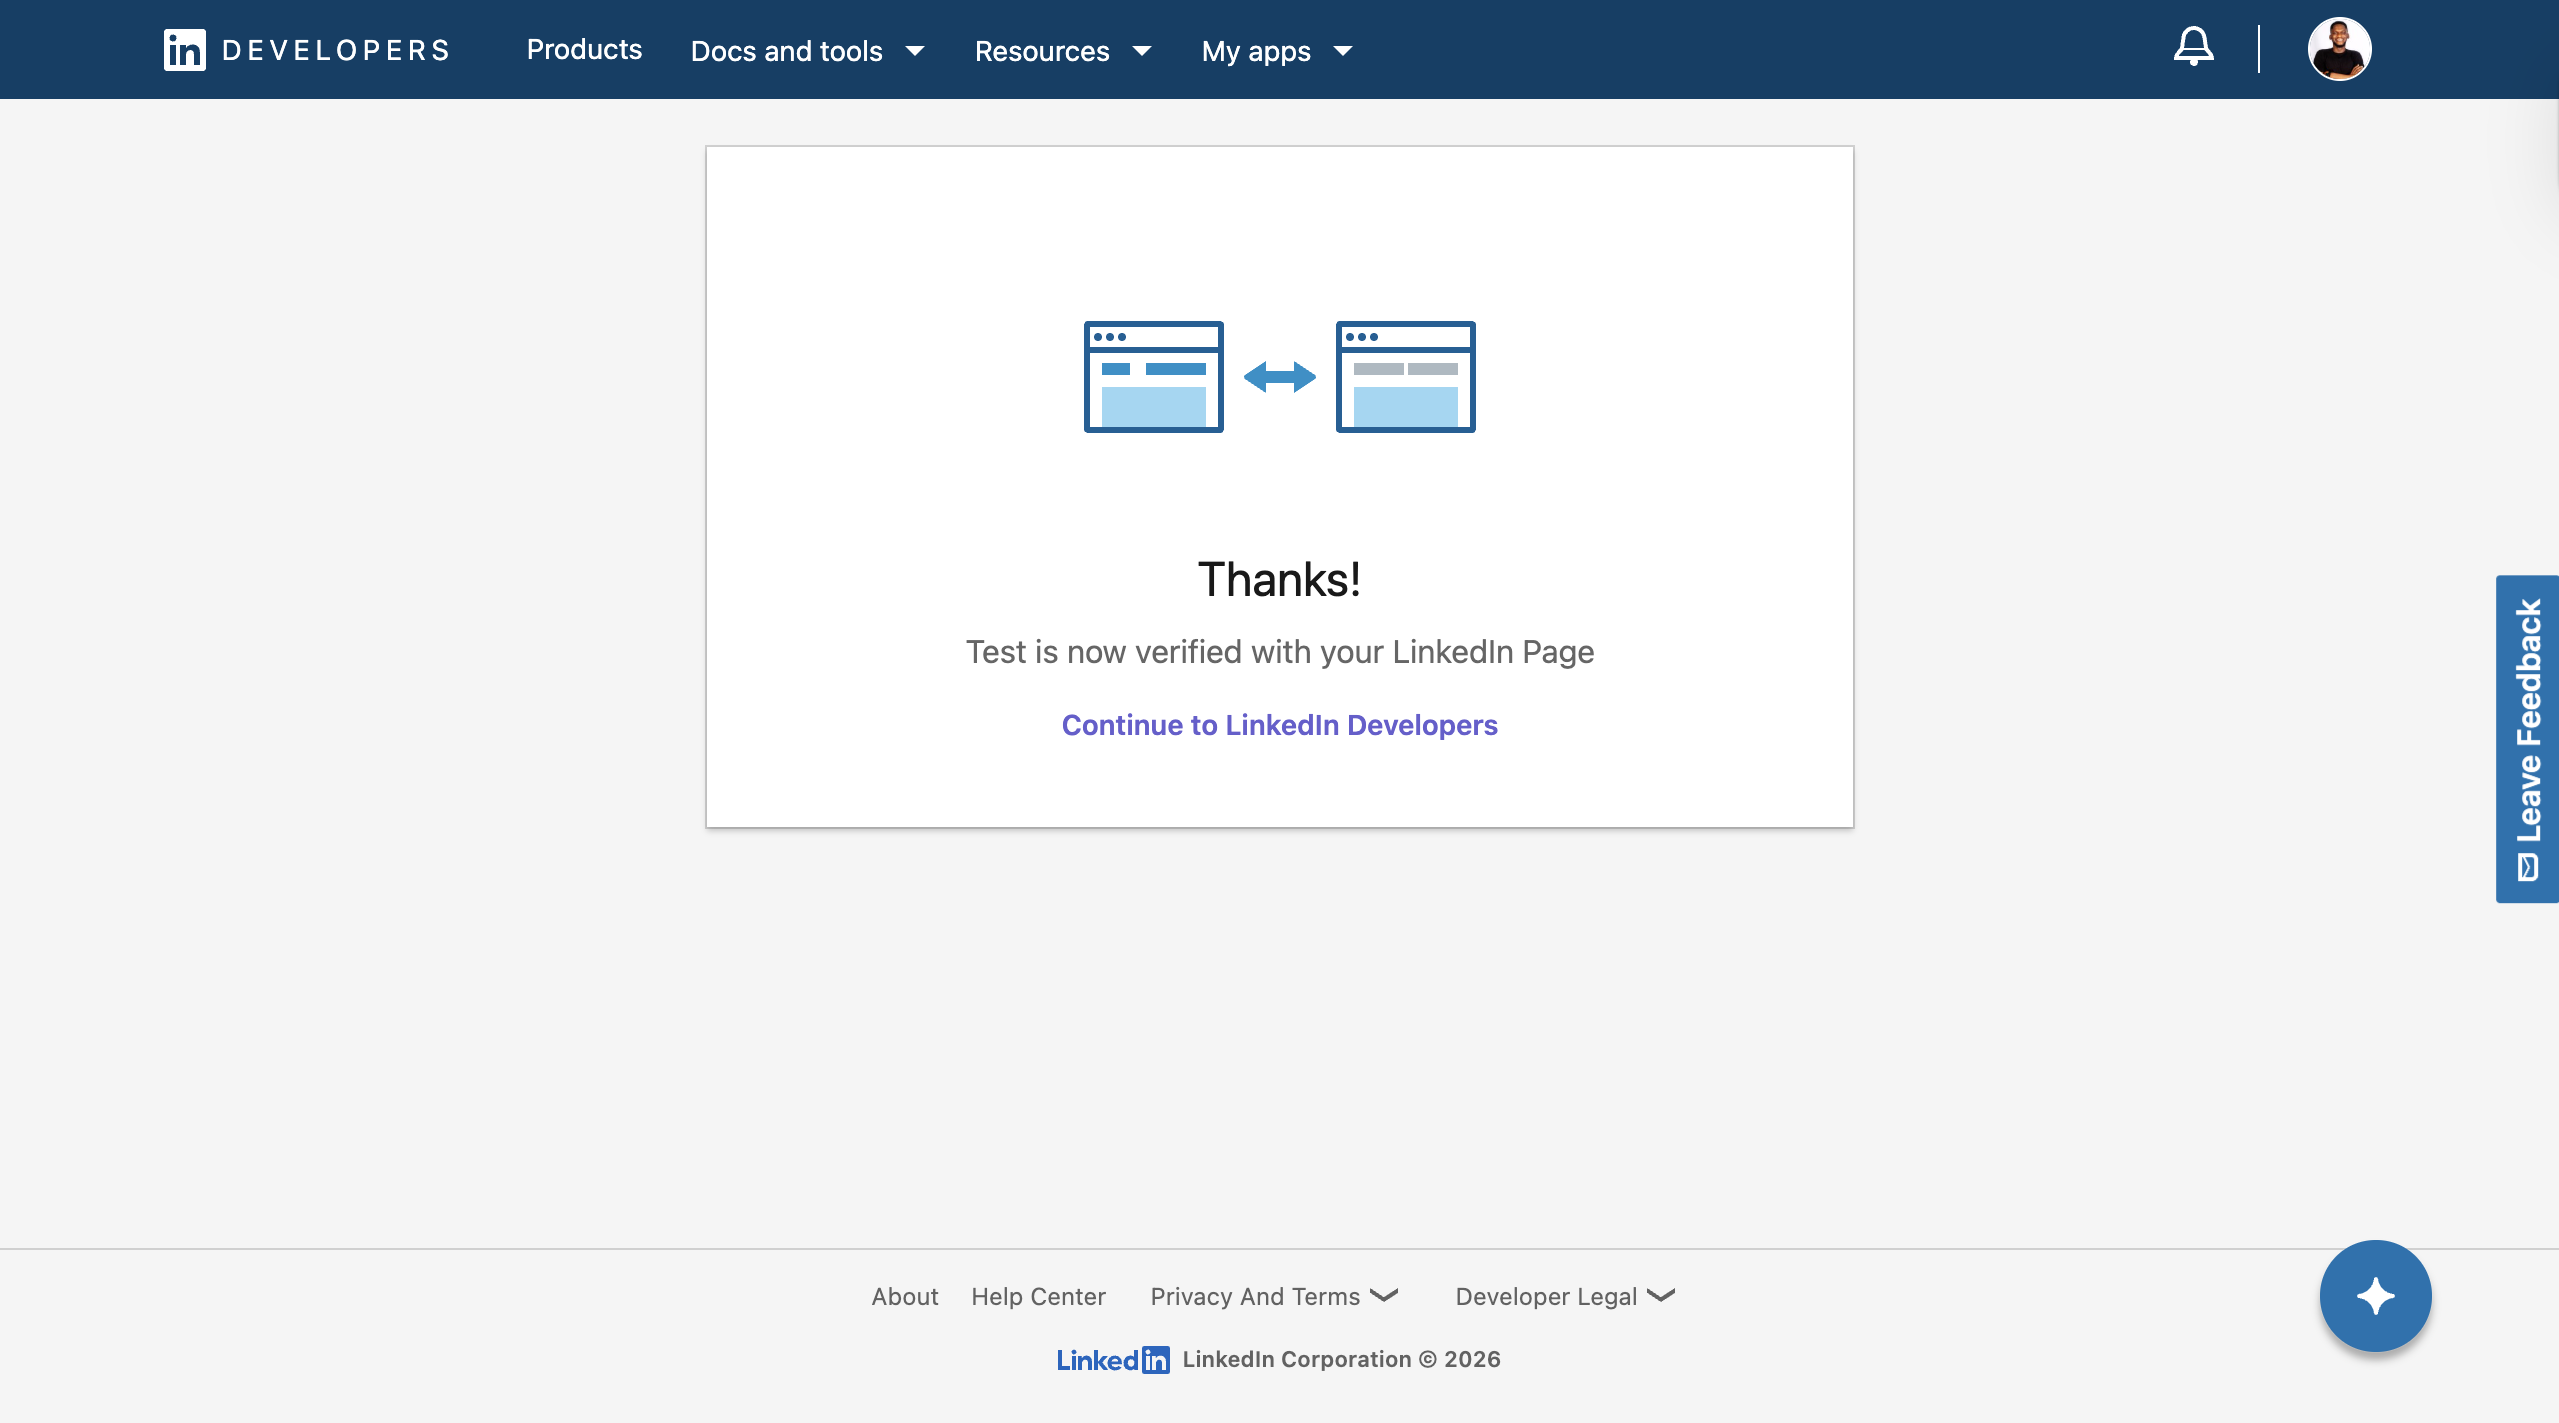Expand the Resources dropdown menu
The height and width of the screenshot is (1423, 2559).
click(1063, 51)
